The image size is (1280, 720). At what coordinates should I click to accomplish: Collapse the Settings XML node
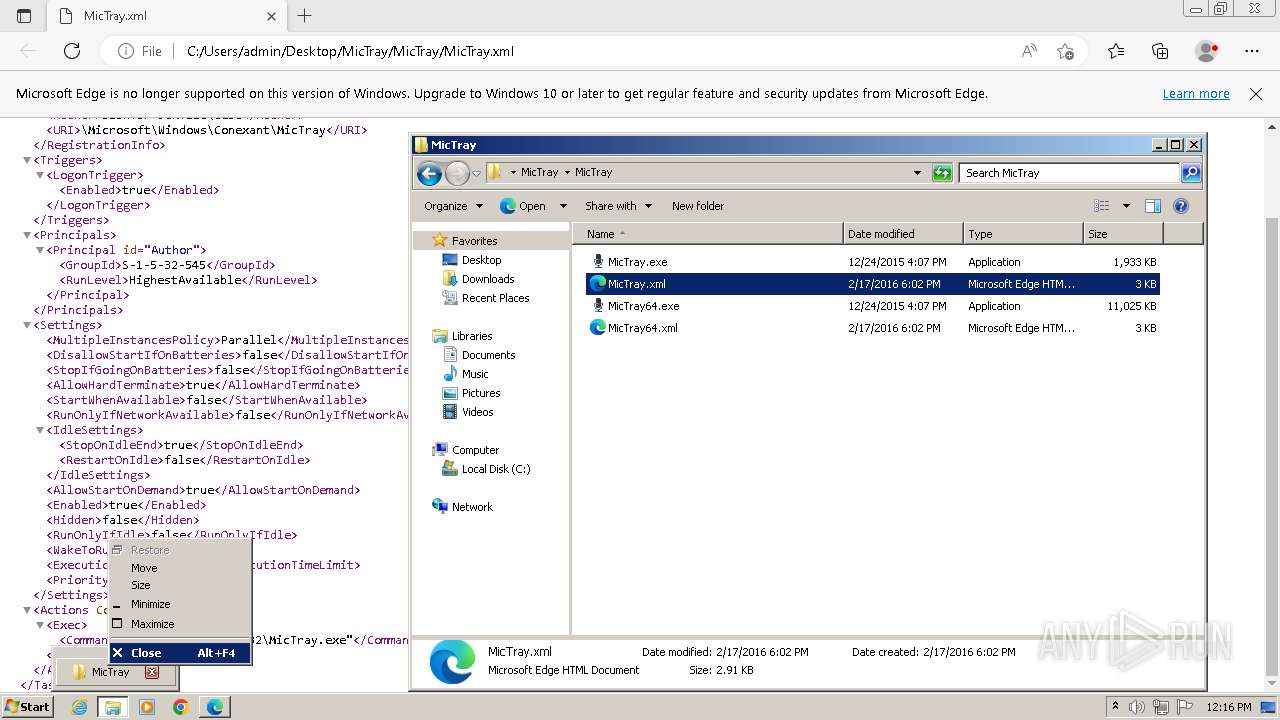pos(27,325)
